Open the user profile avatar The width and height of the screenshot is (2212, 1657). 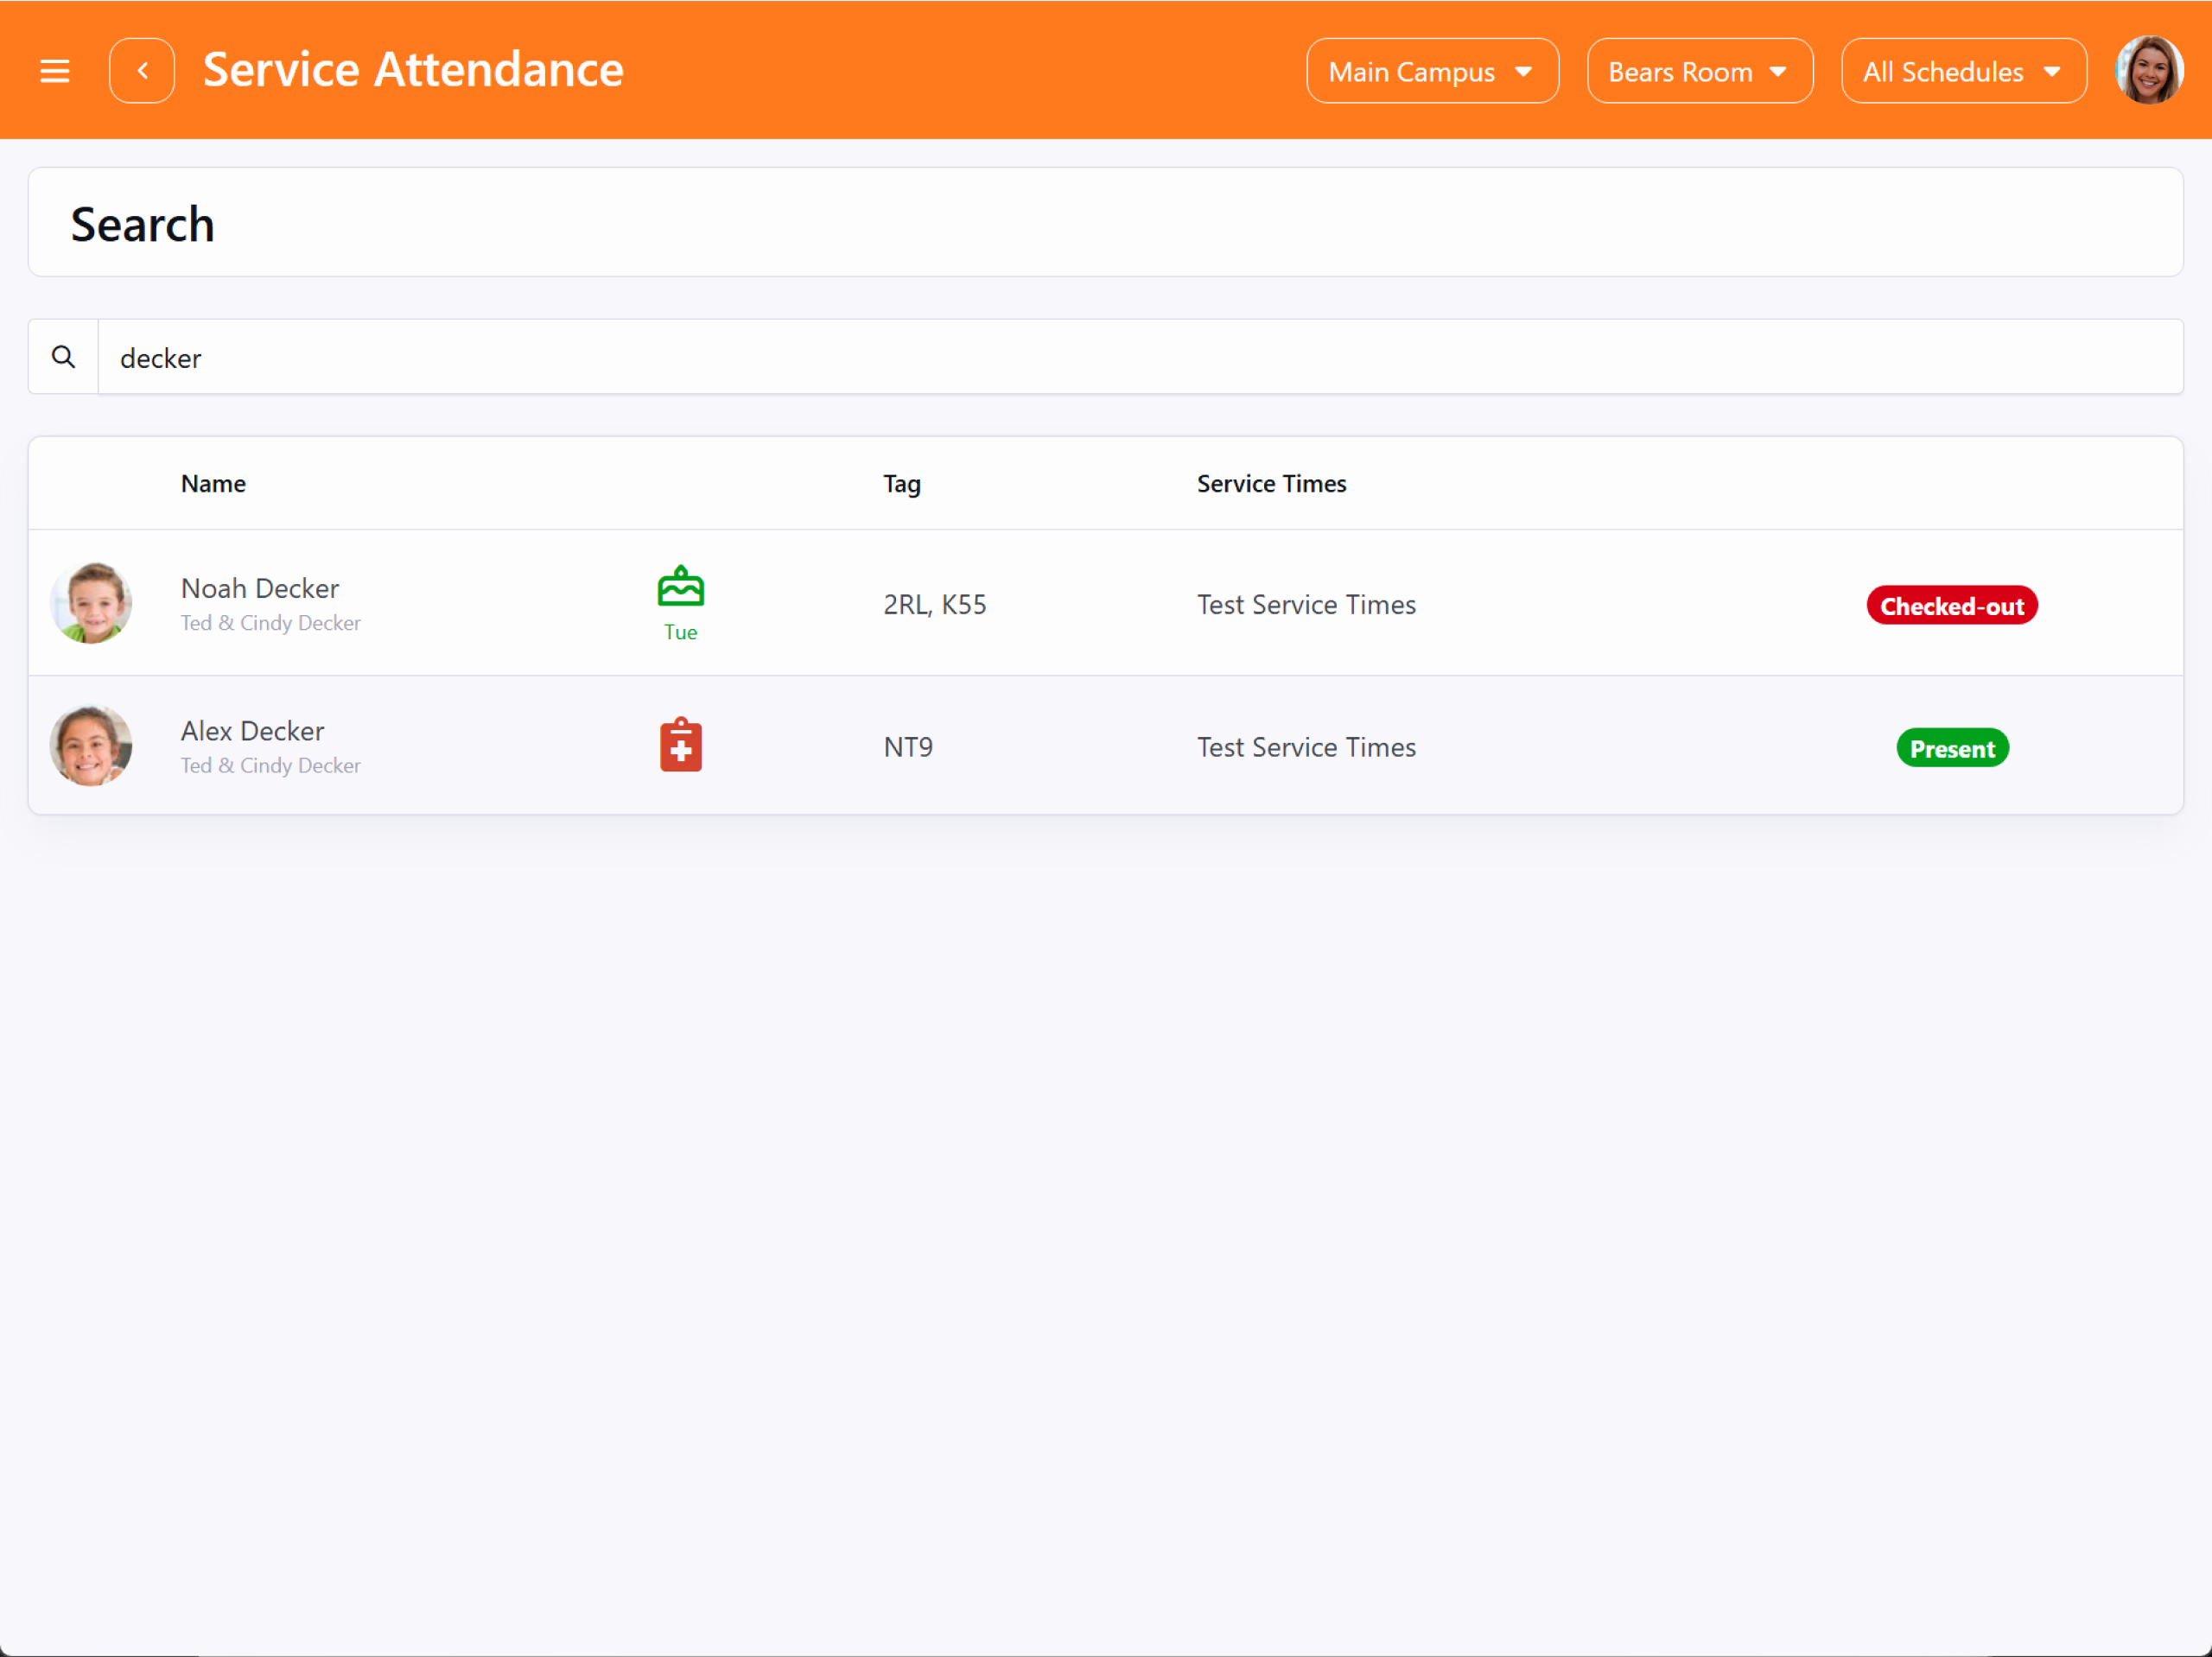pos(2148,71)
